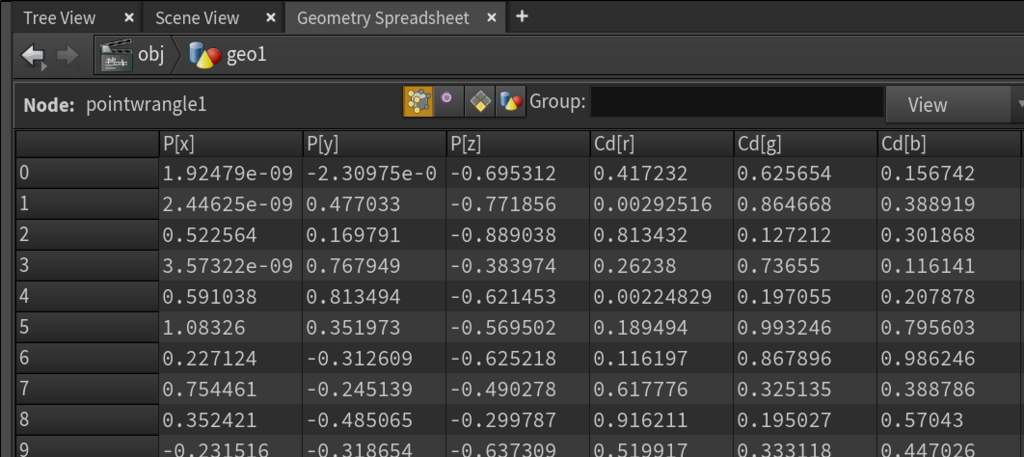Click cell value -0.312609
This screenshot has width=1024, height=457.
pos(359,358)
